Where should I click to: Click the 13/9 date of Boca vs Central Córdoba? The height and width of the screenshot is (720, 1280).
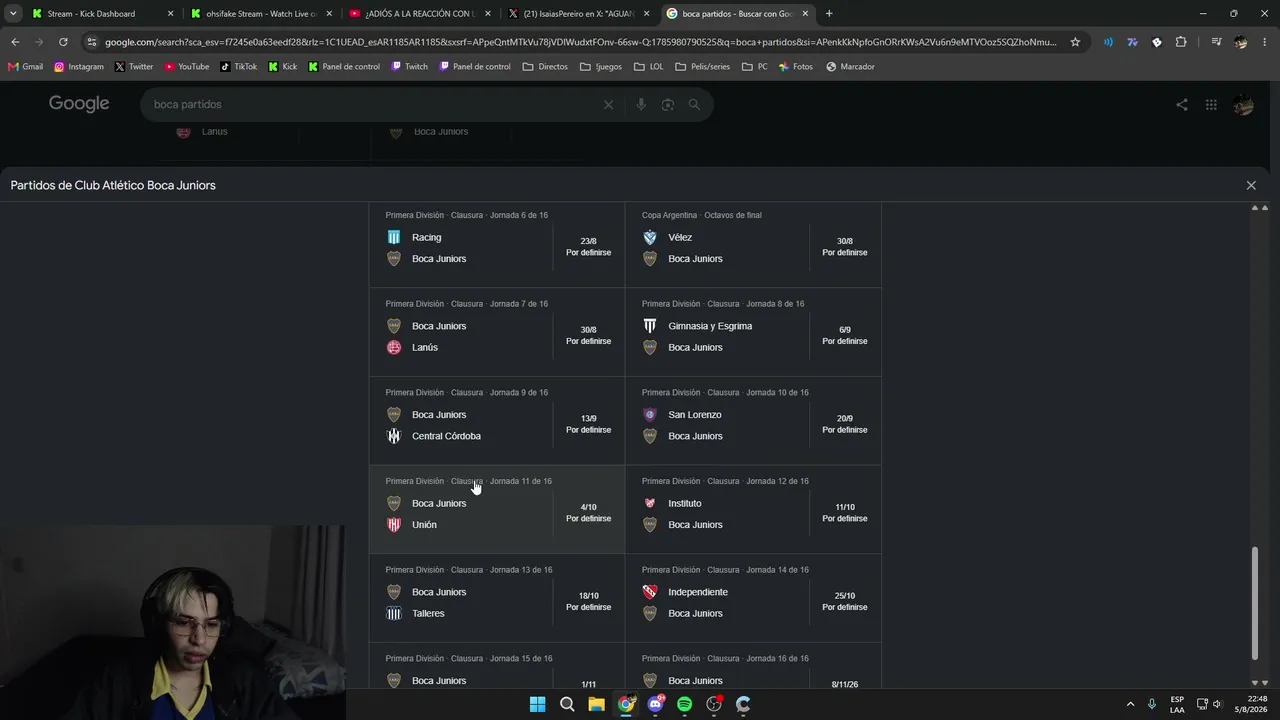[x=588, y=419]
